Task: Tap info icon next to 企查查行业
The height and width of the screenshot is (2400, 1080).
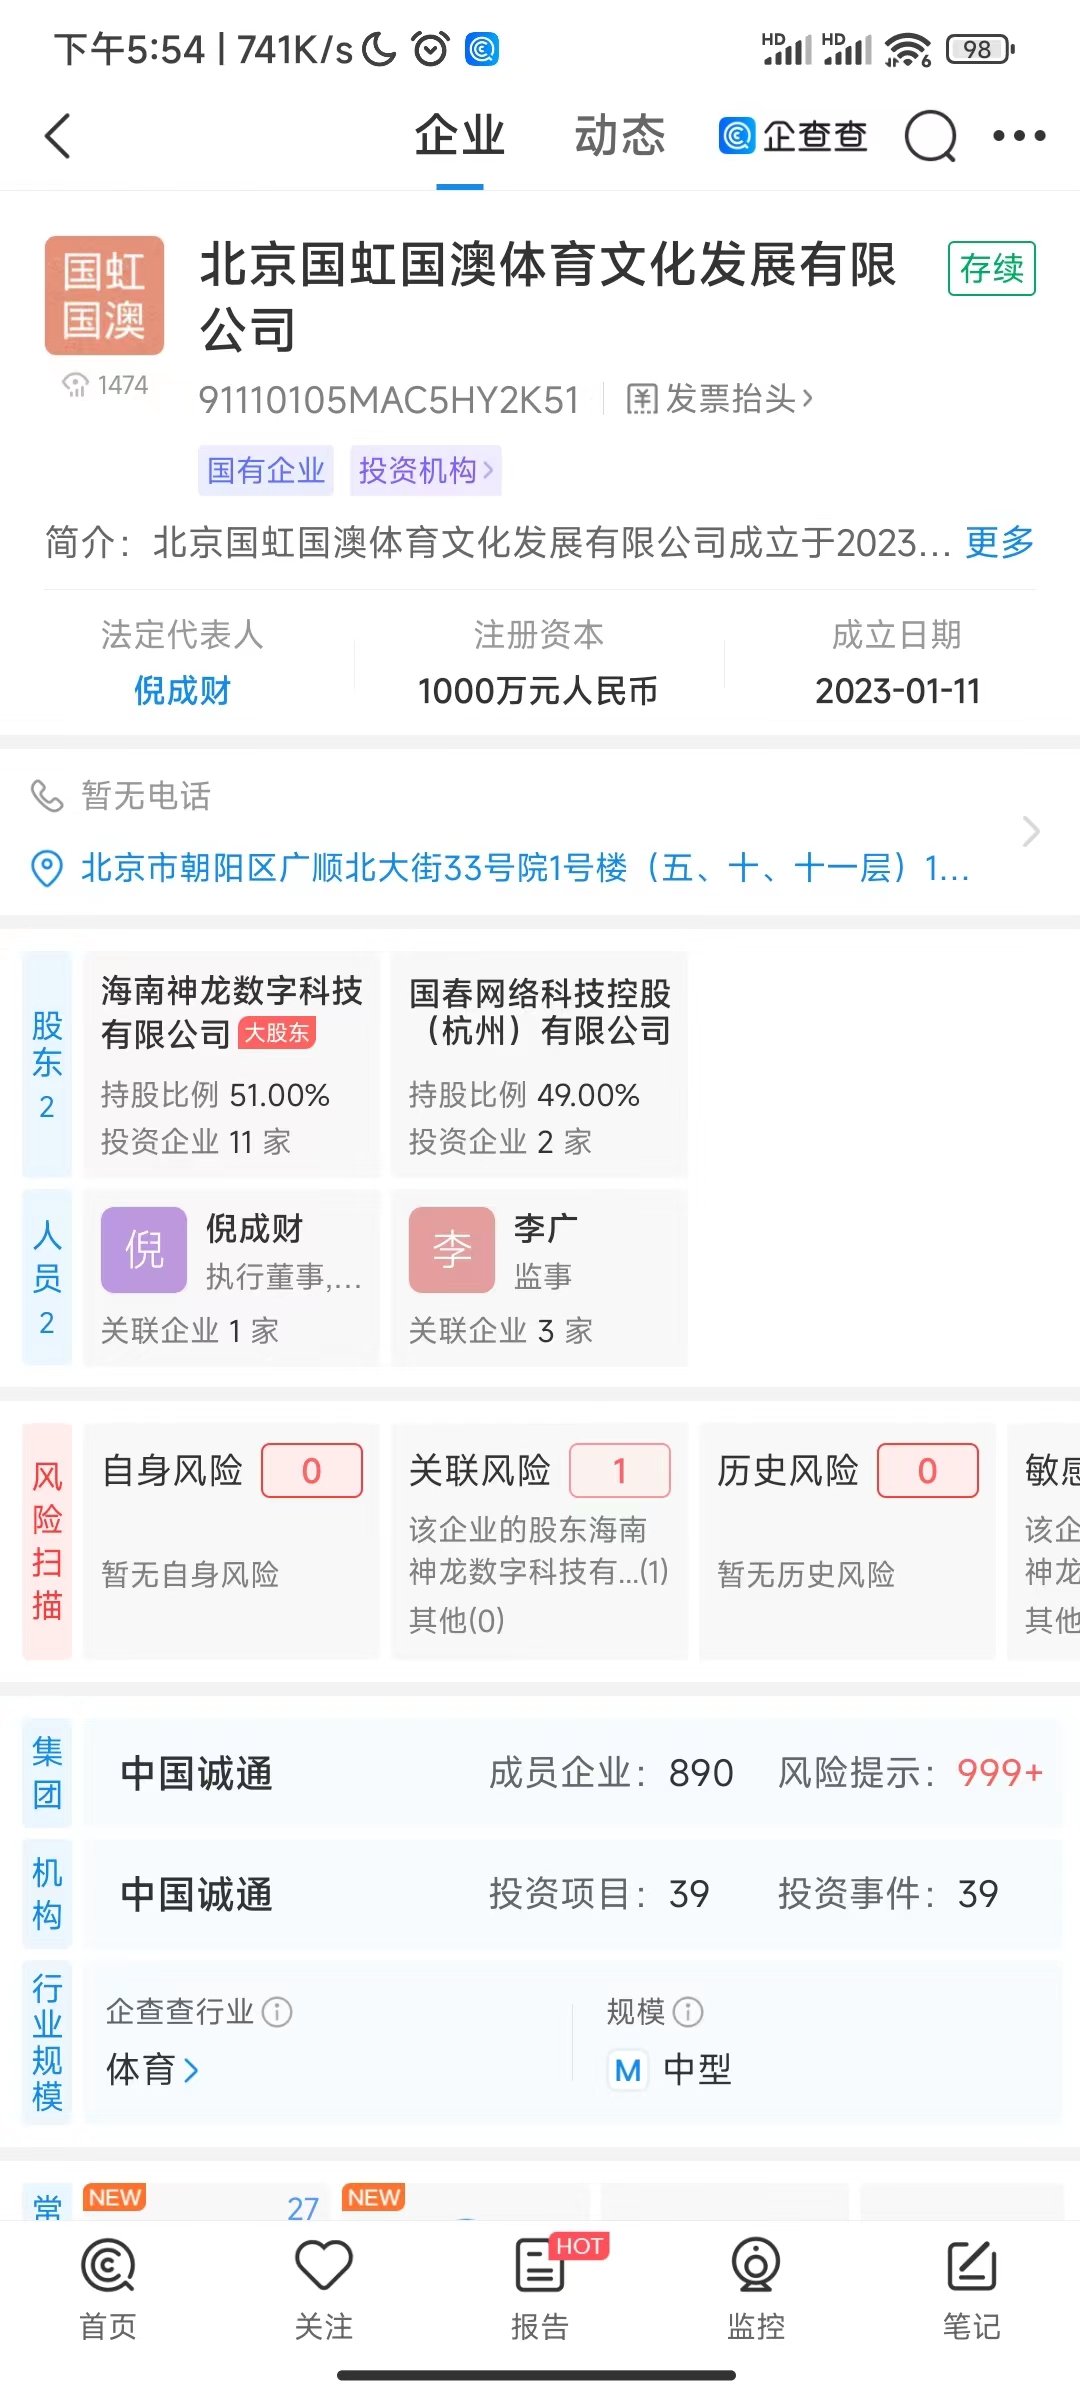Action: point(277,2011)
